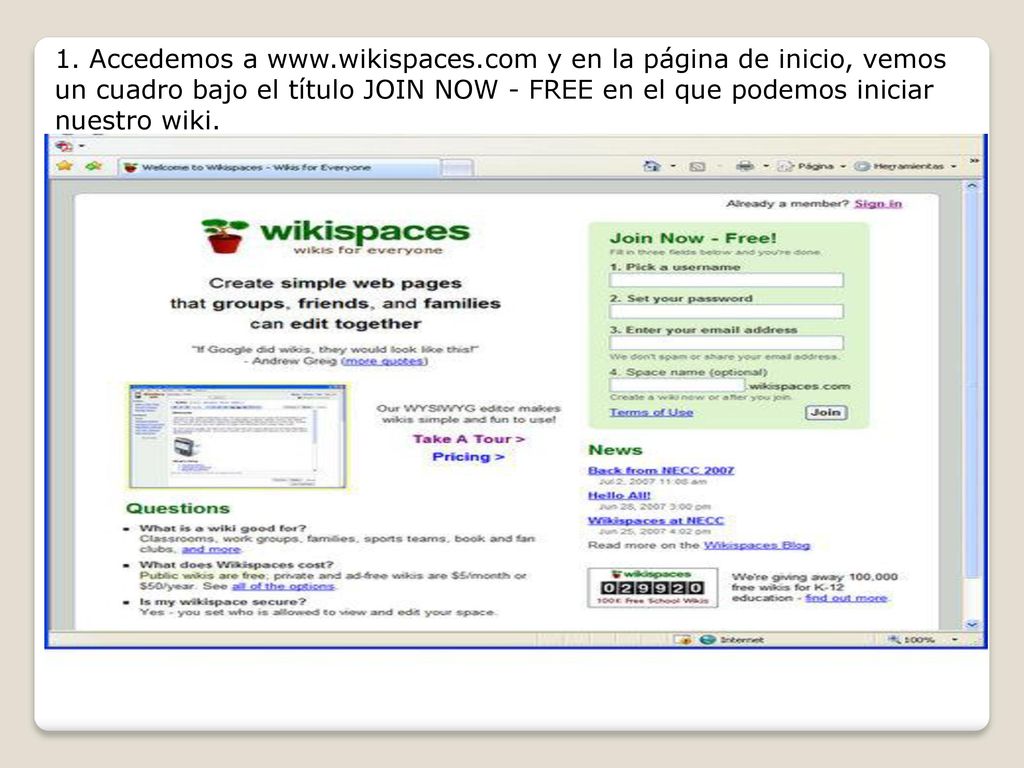Click the 'Join Now - Free!' heading

pos(693,238)
